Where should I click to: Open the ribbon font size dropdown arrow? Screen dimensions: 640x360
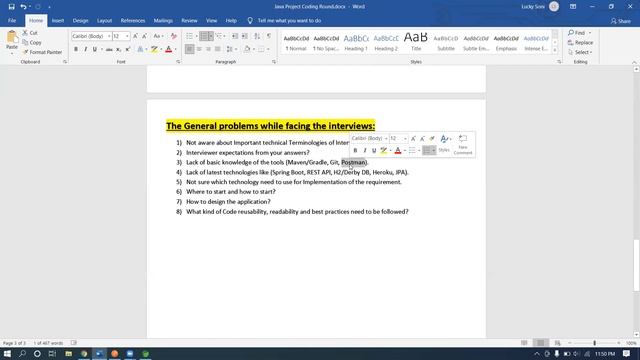coord(127,36)
